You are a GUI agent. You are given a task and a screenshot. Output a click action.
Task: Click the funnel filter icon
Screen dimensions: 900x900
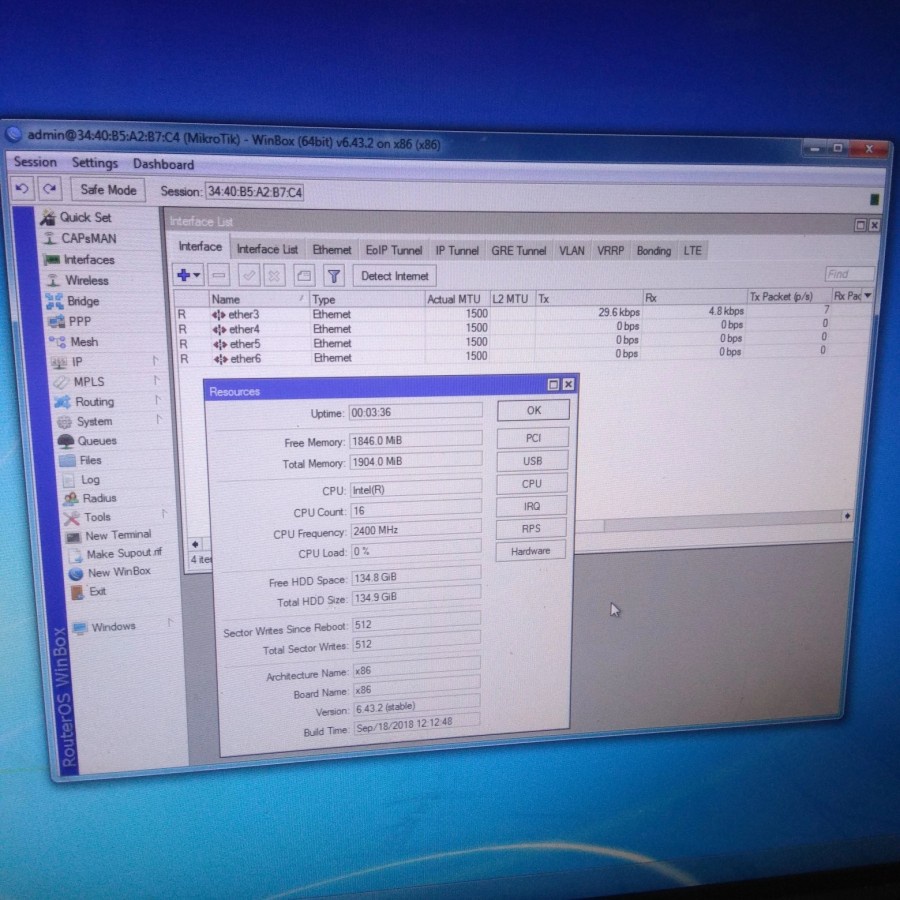(x=334, y=275)
